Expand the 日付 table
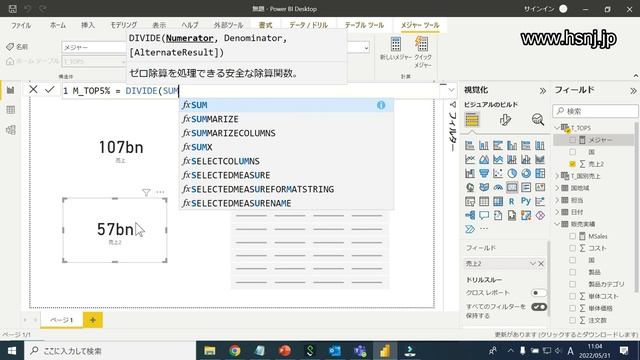This screenshot has height=360, width=640. (558, 212)
